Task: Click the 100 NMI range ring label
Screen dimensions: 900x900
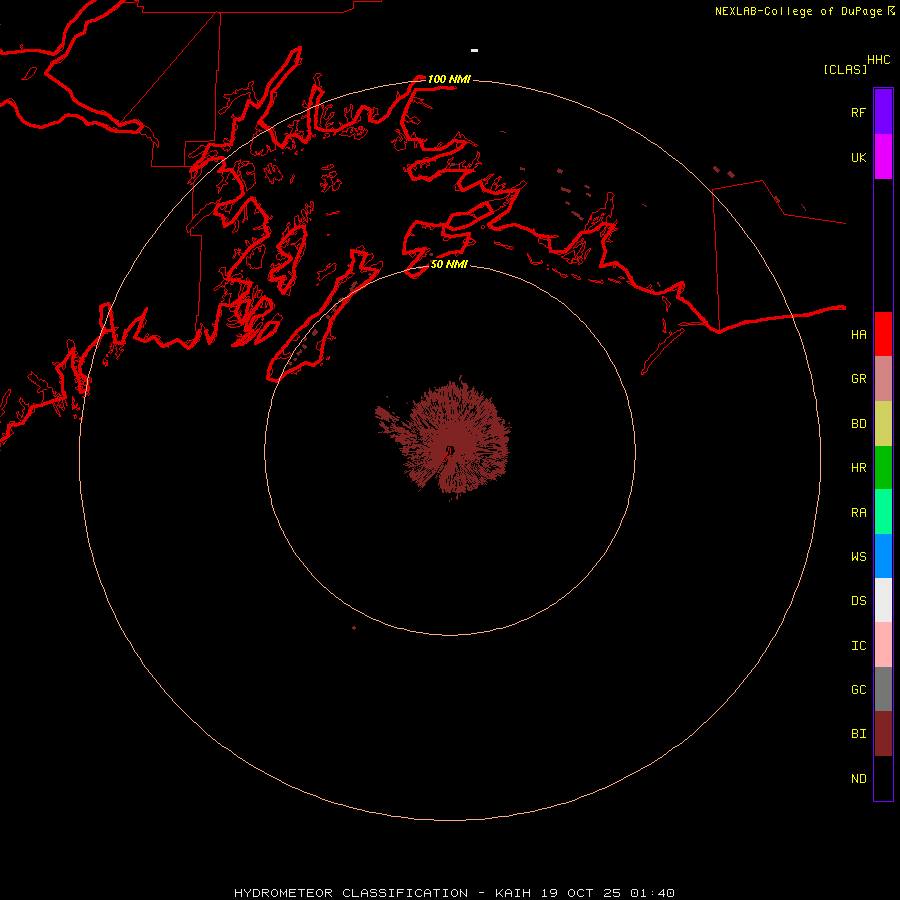Action: point(449,79)
